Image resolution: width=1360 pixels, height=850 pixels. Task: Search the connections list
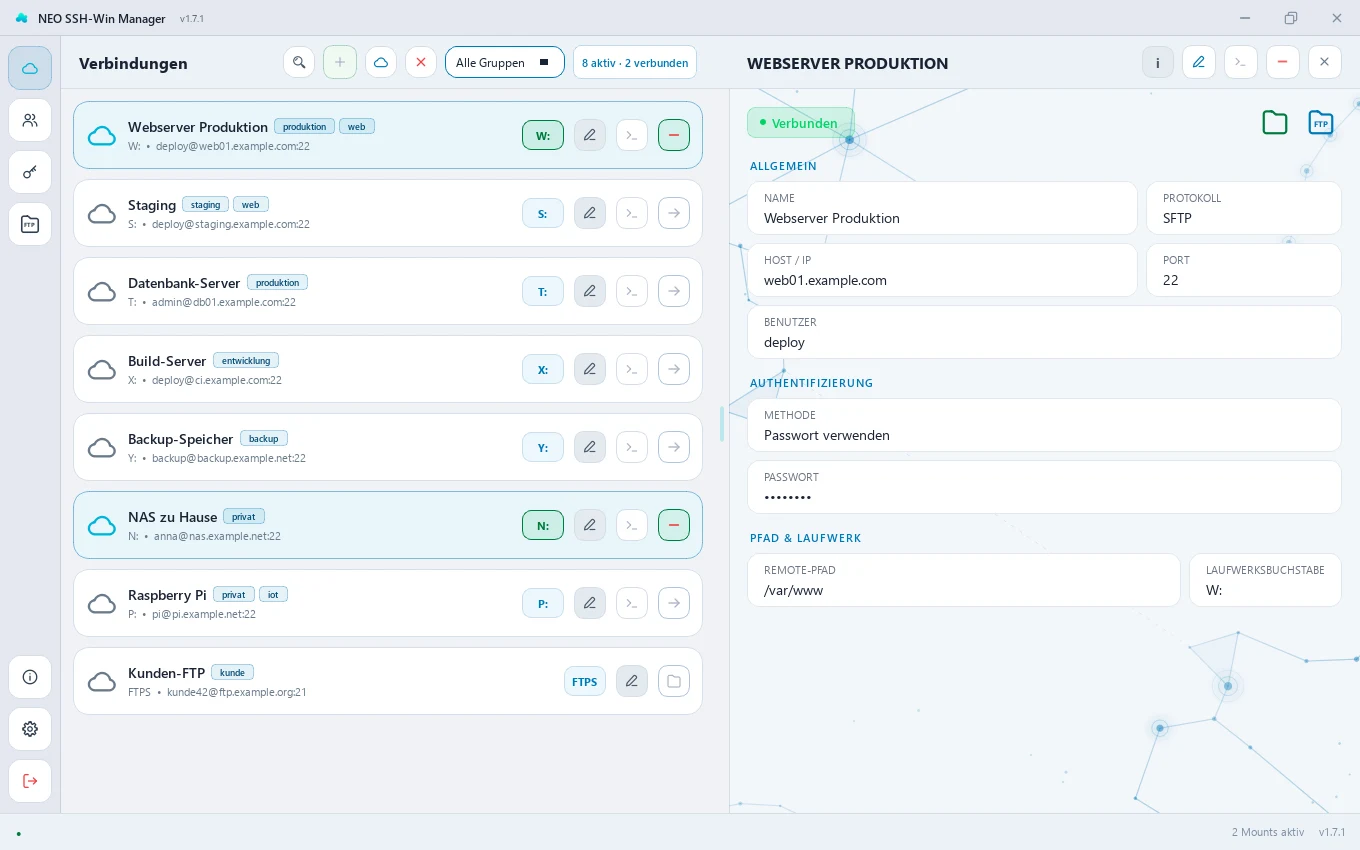pos(299,62)
